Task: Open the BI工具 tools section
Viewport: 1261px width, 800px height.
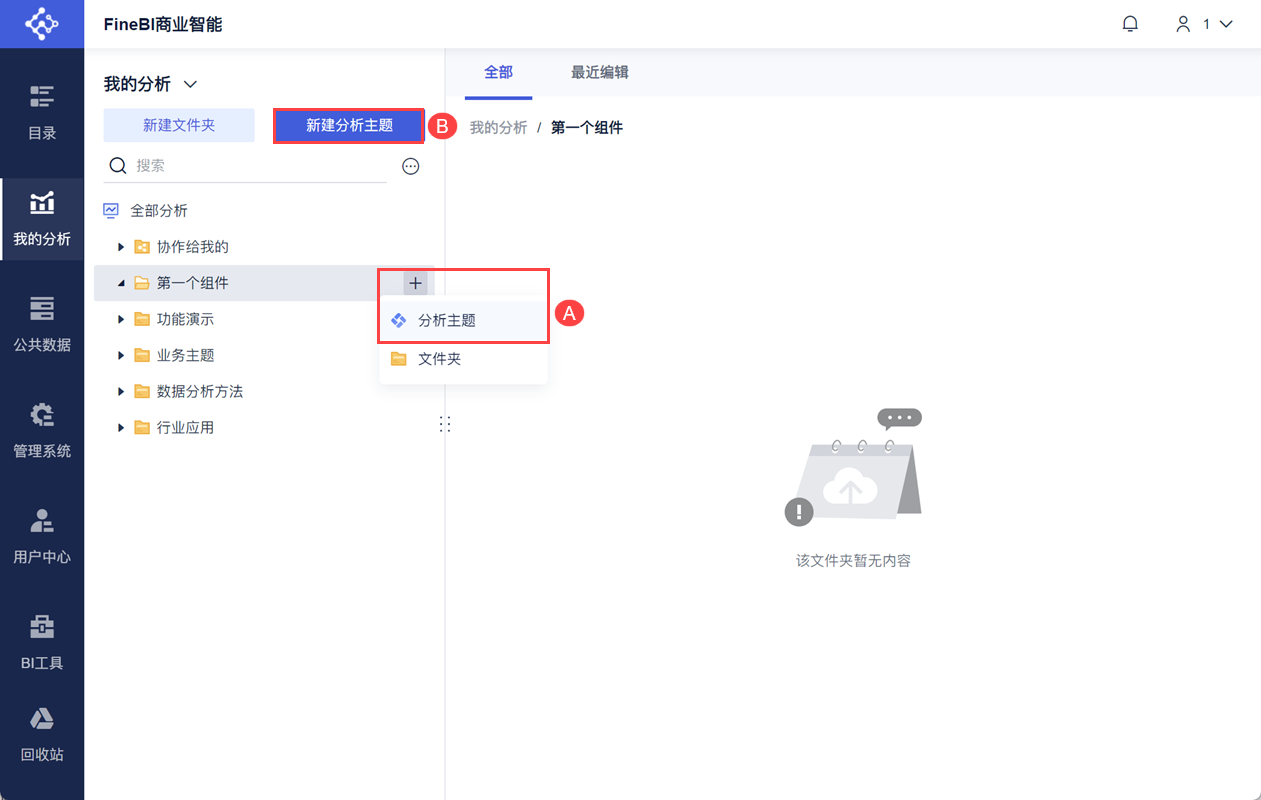Action: (42, 642)
